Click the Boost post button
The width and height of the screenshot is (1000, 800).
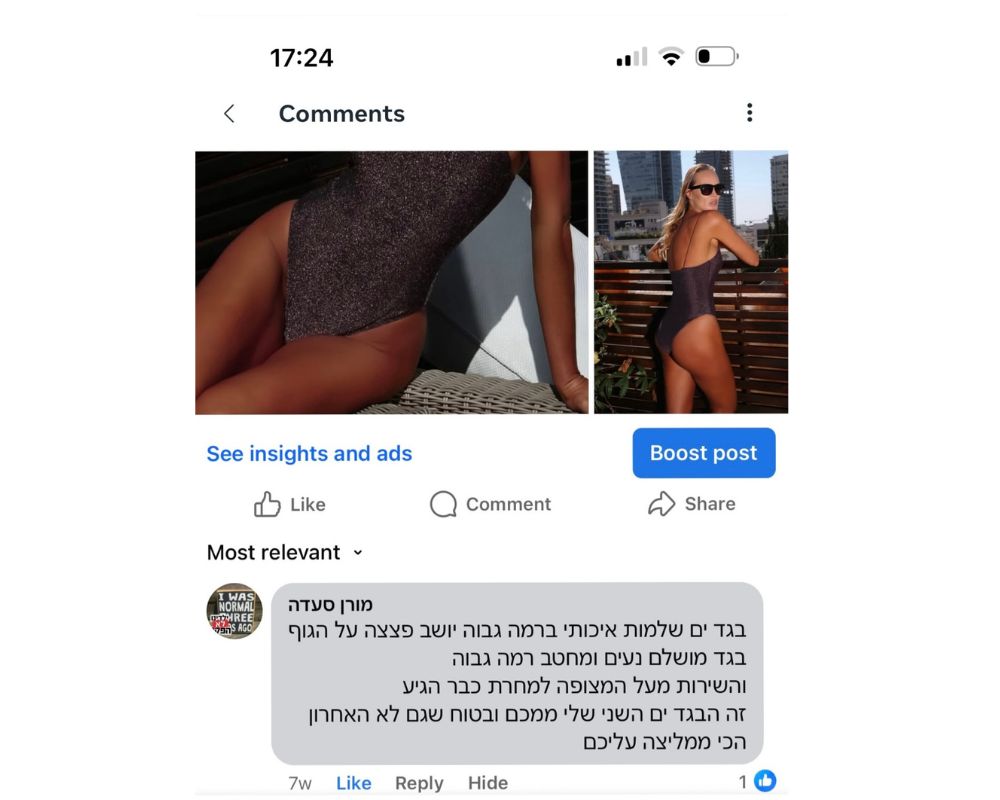click(x=703, y=453)
